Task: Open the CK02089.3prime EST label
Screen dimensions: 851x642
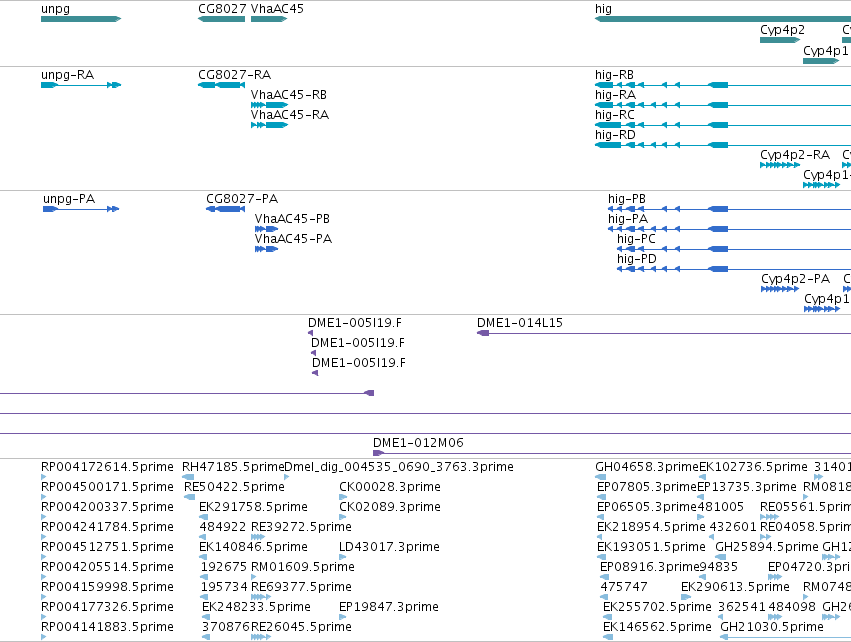Action: tap(390, 507)
